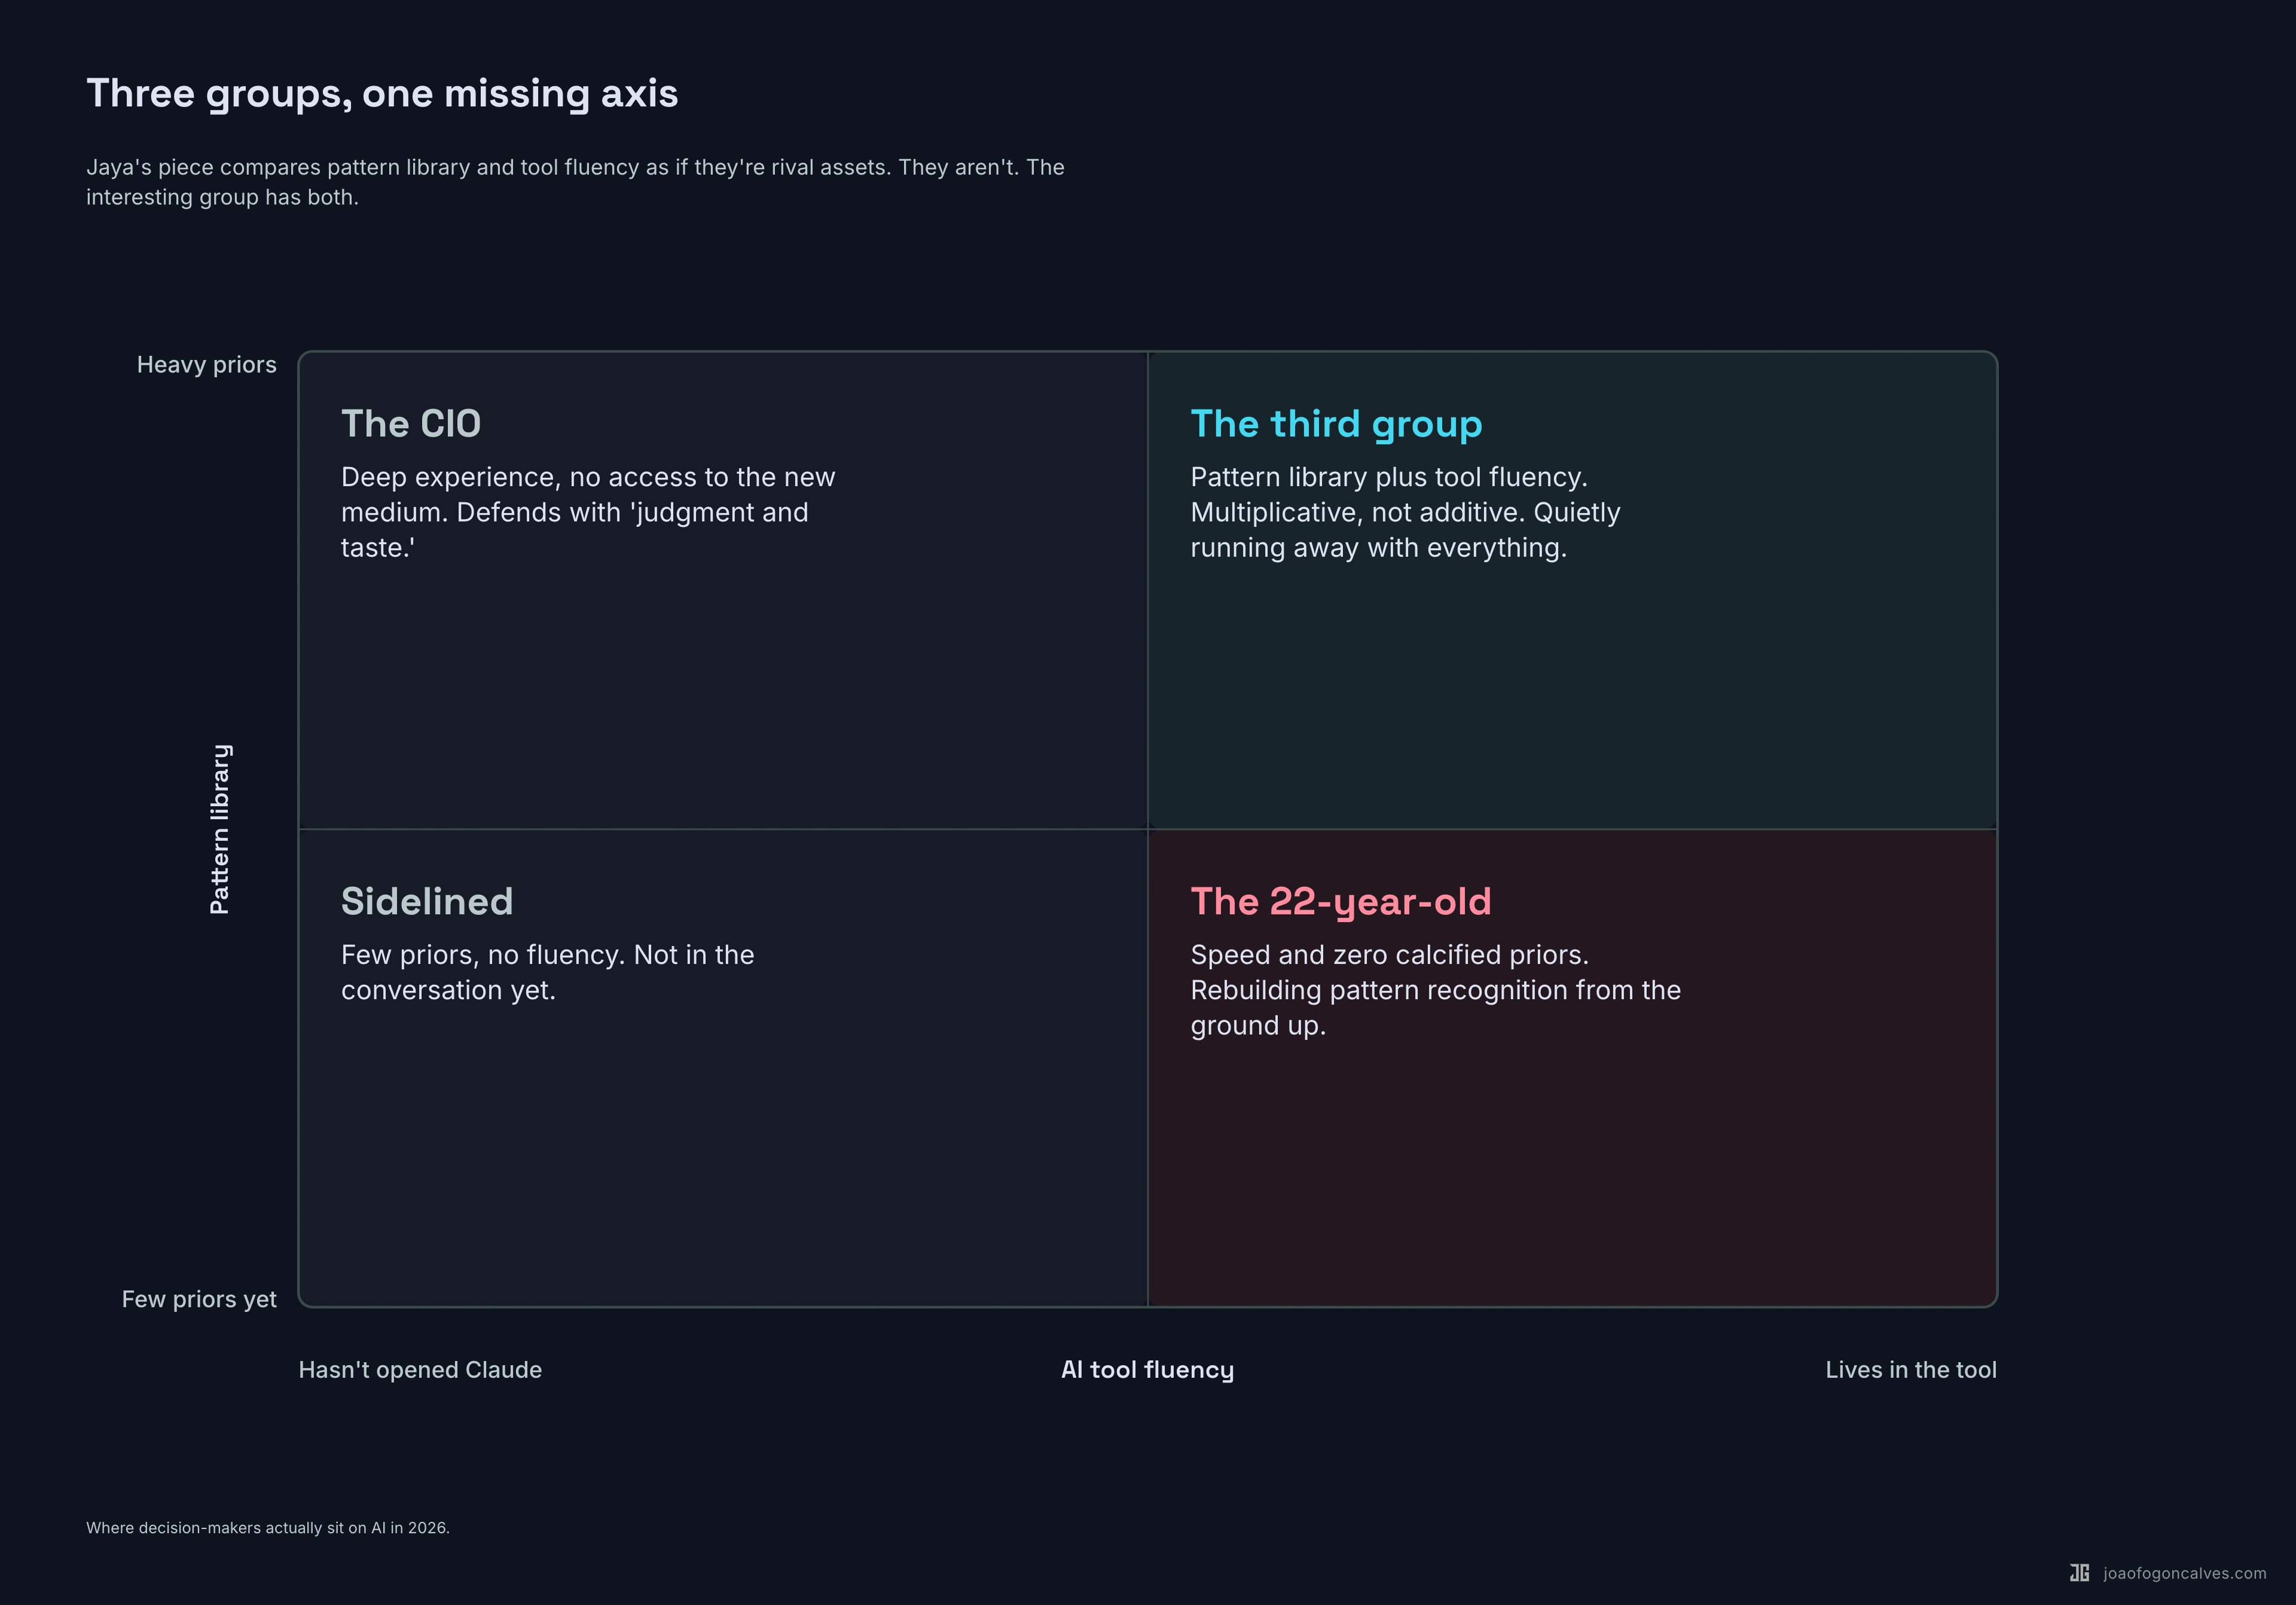Click the subtitle paragraph about Jaya's piece
Image resolution: width=2296 pixels, height=1605 pixels.
[574, 182]
